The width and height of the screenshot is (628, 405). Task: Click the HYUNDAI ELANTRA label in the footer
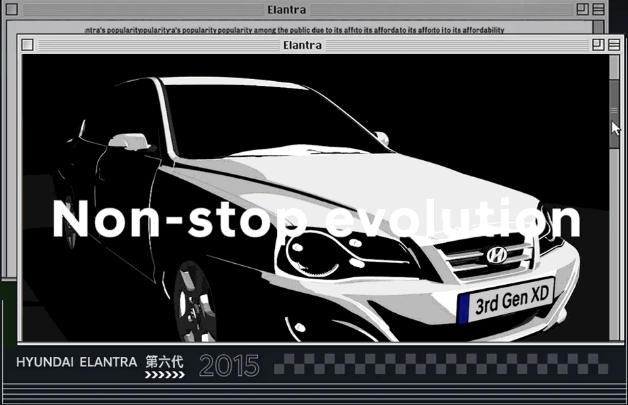pyautogui.click(x=76, y=362)
